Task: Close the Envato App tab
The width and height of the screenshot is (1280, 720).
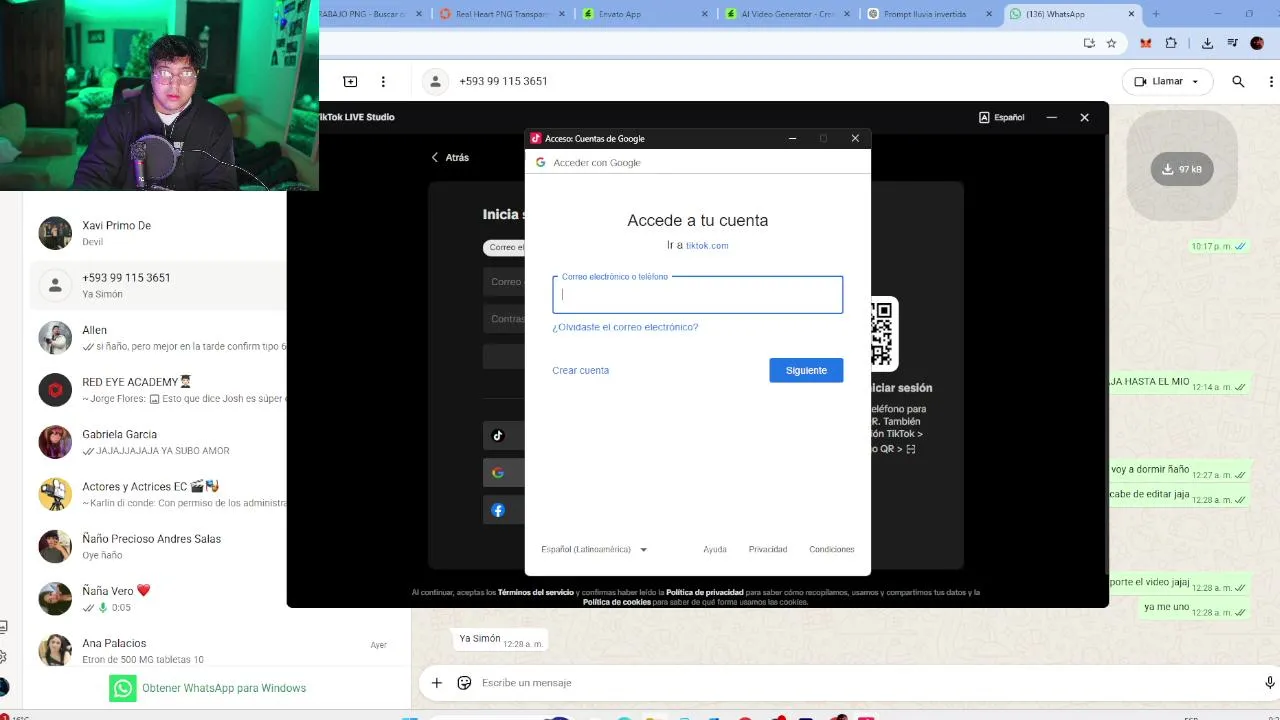Action: pyautogui.click(x=705, y=14)
